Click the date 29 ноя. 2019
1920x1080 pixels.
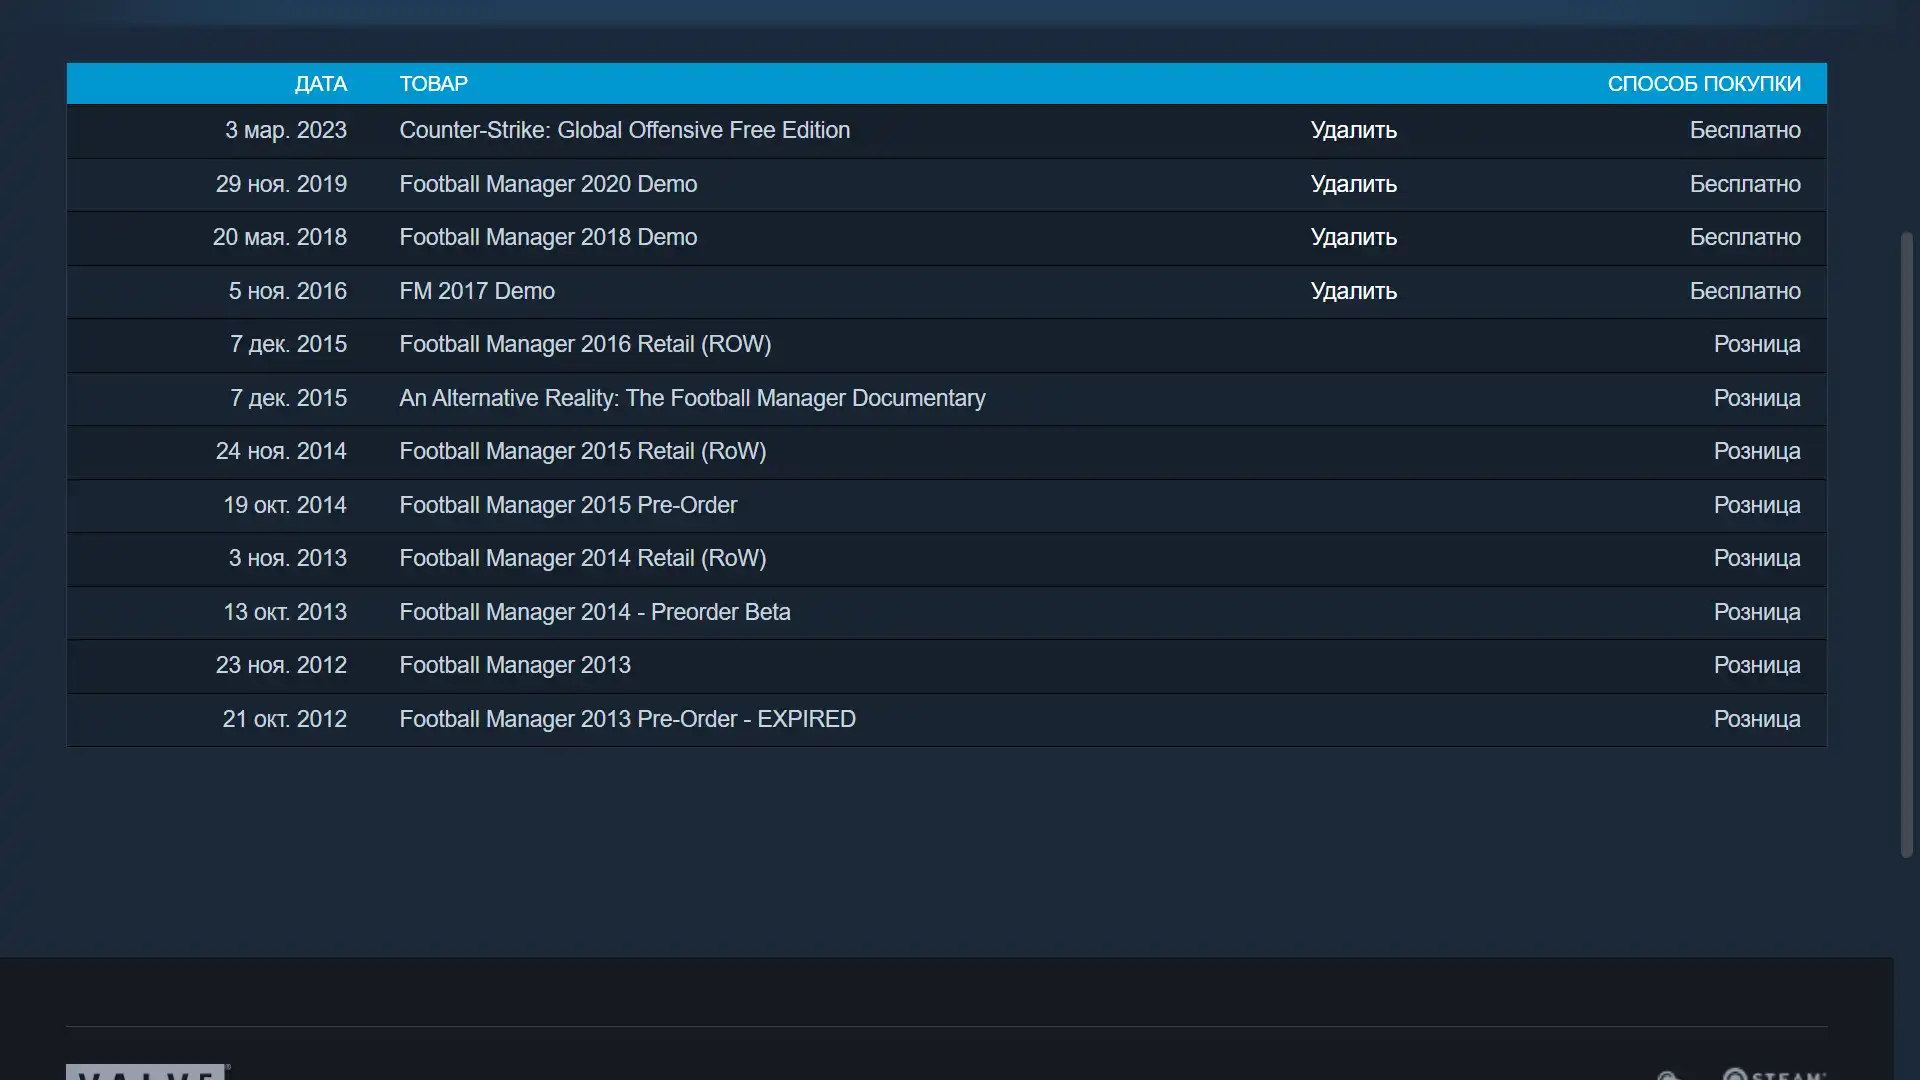tap(281, 184)
